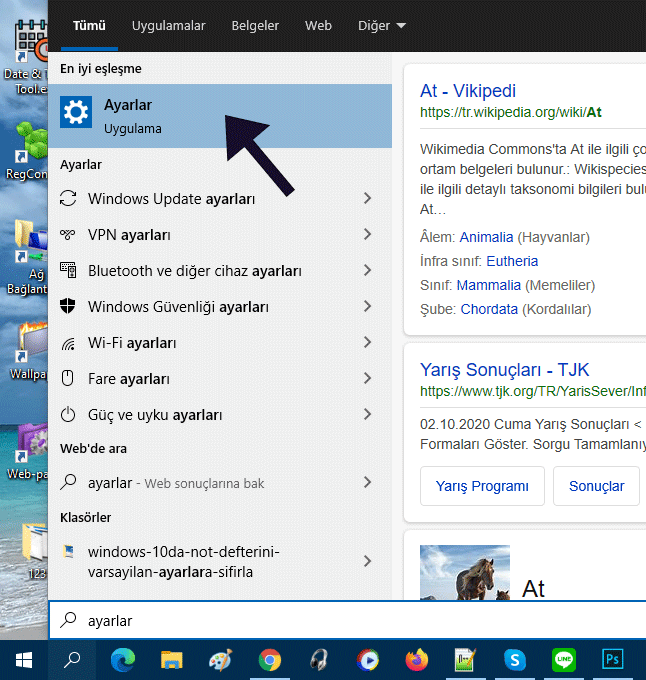Open Skype from the taskbar
The height and width of the screenshot is (680, 646).
tap(515, 660)
